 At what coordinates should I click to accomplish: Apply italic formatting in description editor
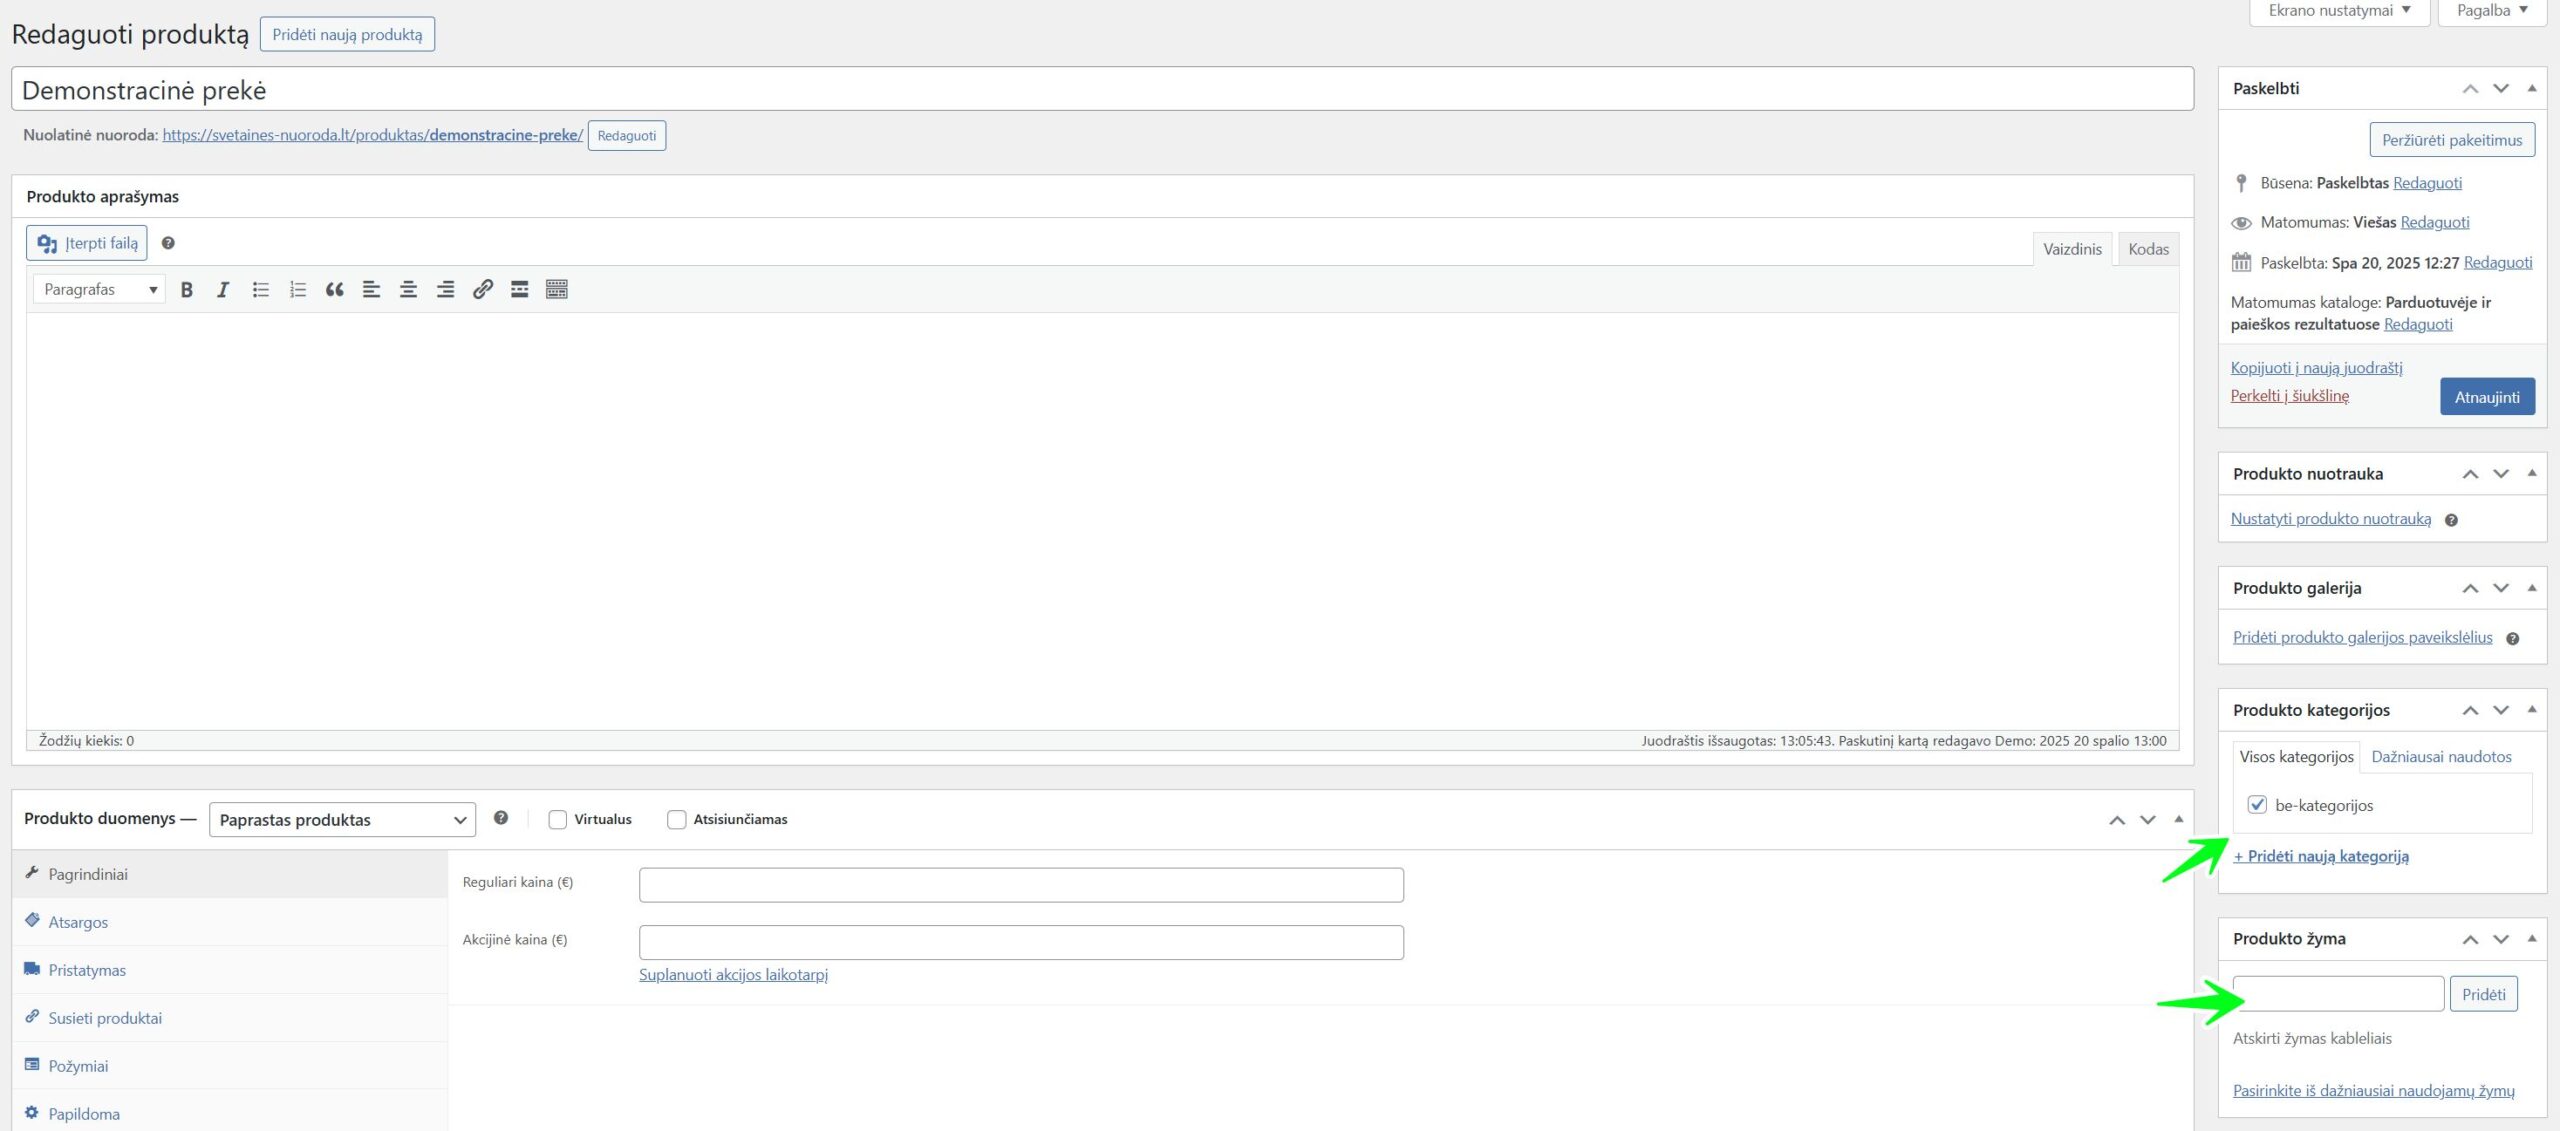tap(222, 290)
